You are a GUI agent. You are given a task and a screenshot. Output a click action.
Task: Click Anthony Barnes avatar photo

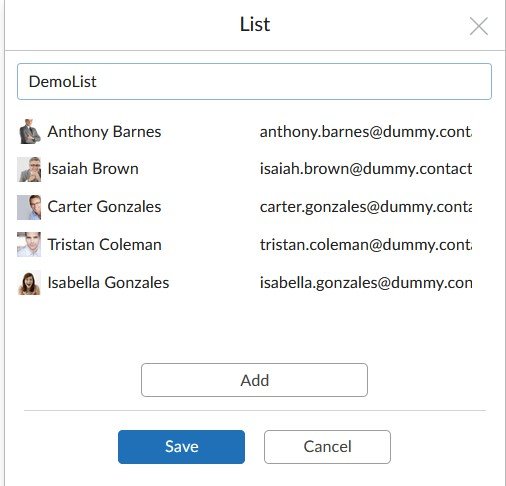click(29, 132)
